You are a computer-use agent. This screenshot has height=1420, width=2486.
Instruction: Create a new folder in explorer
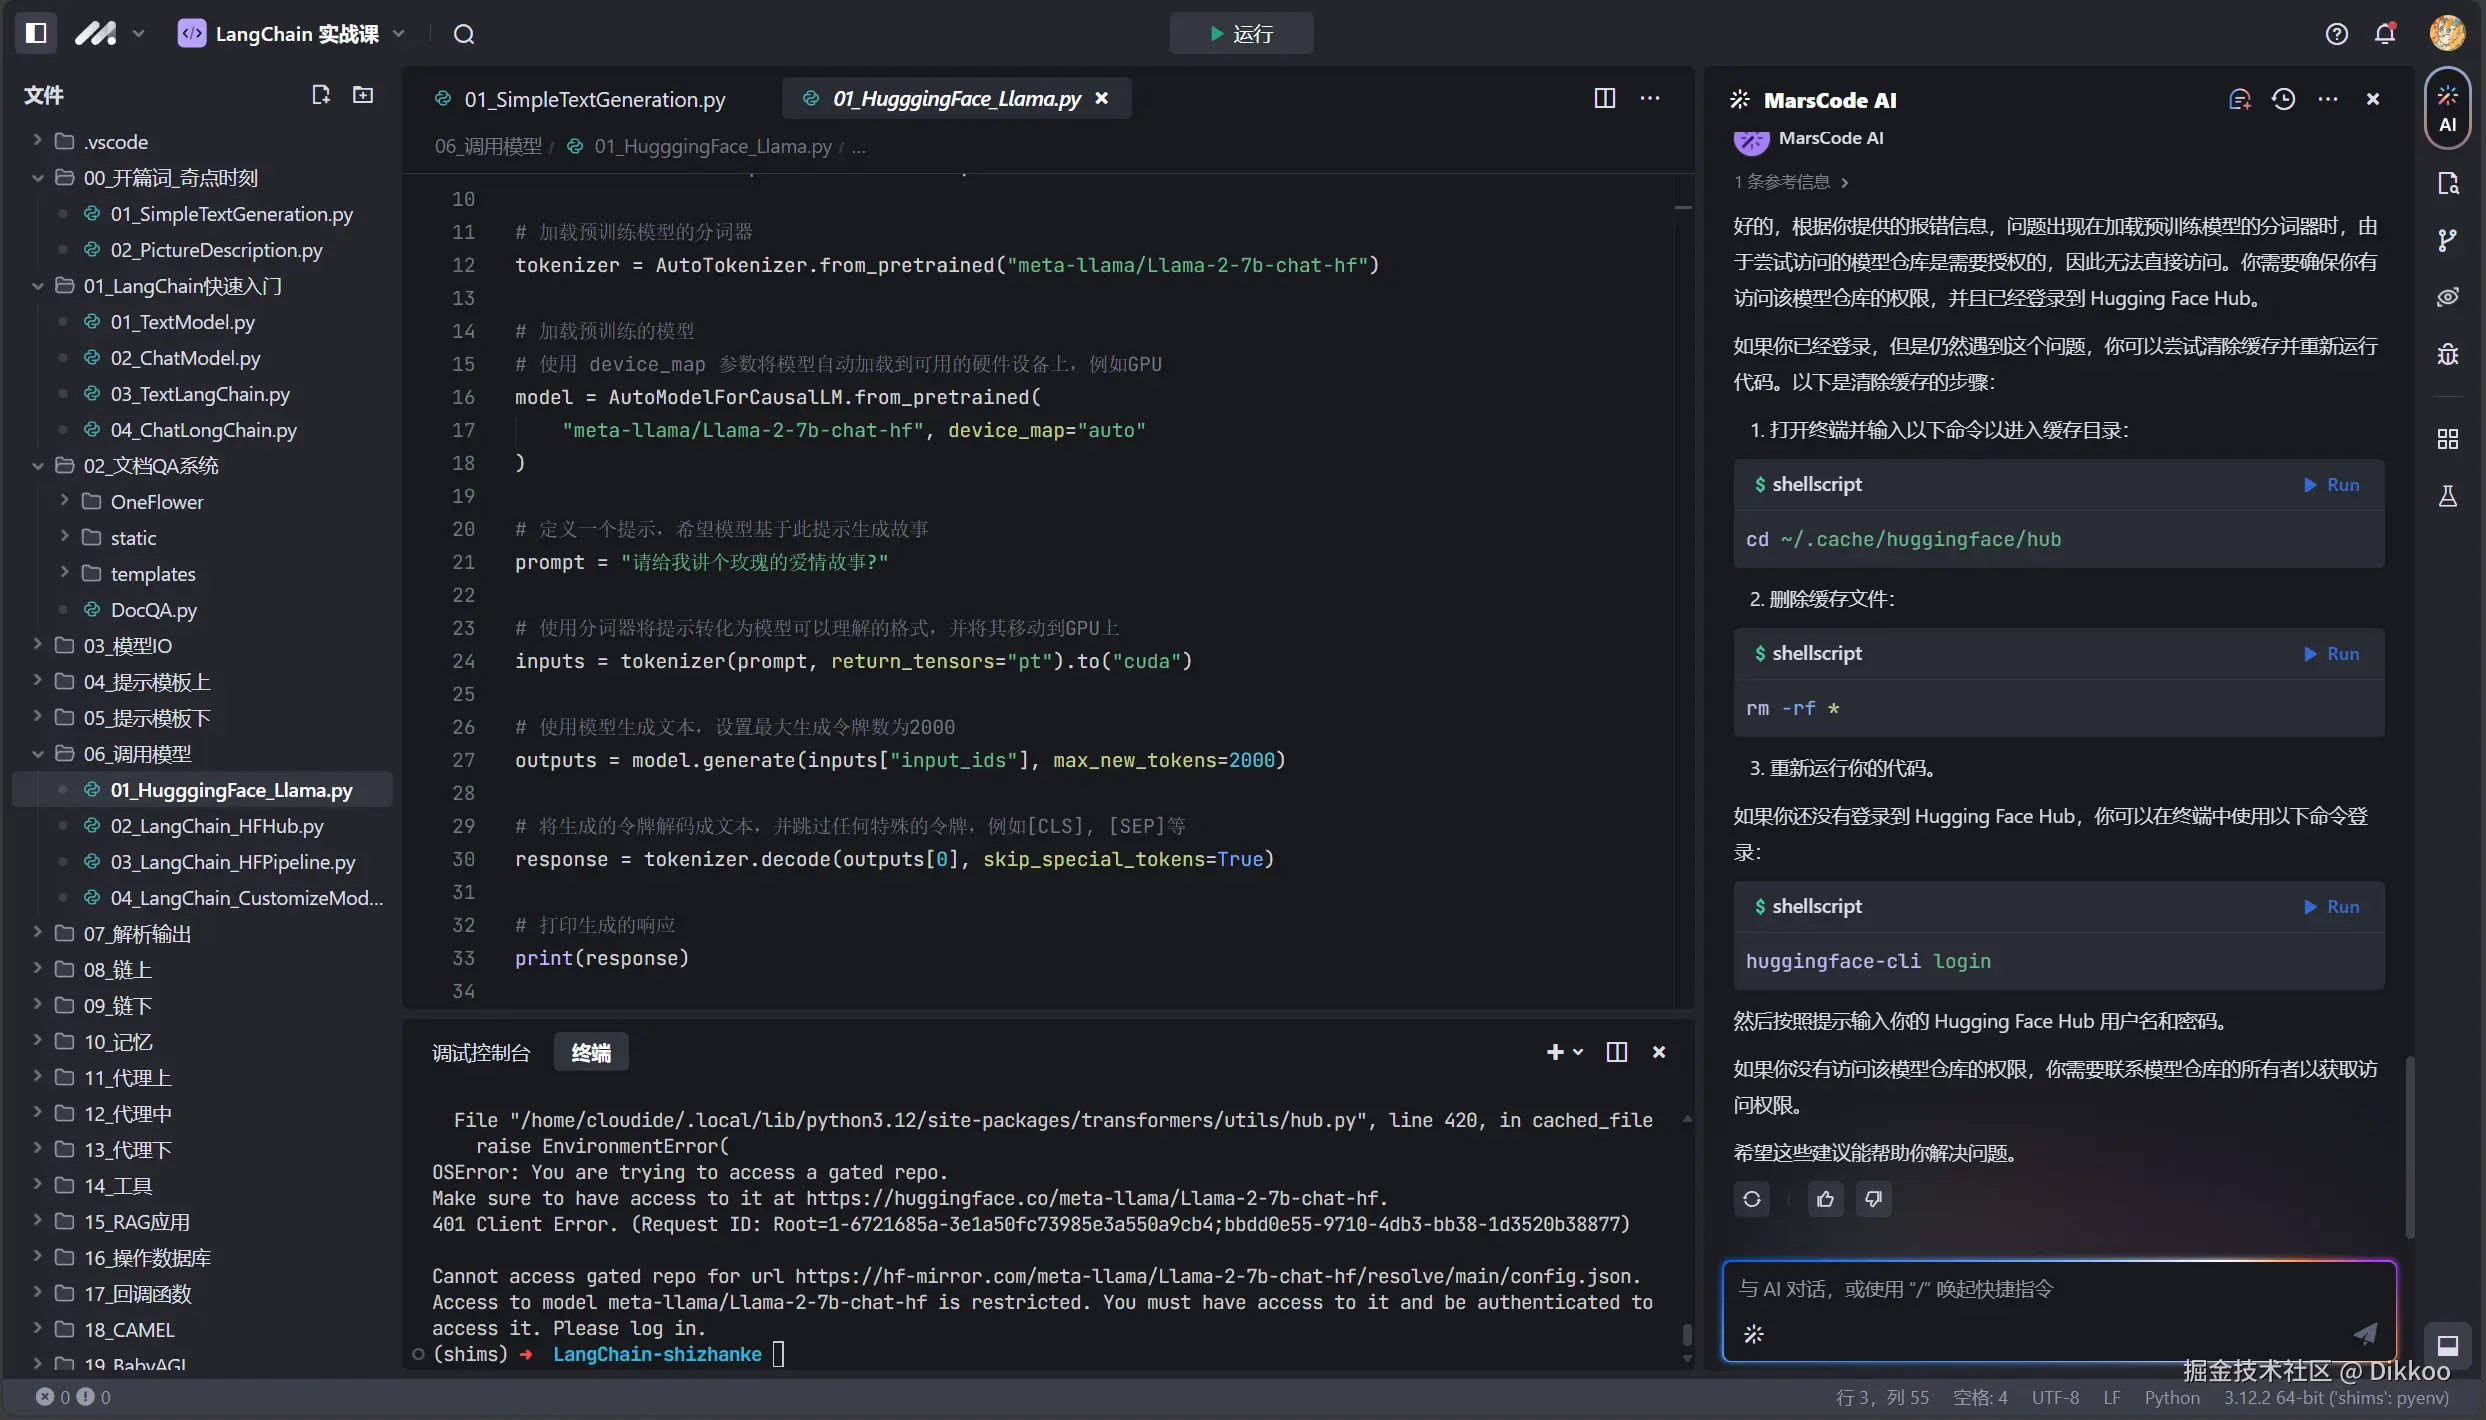[x=363, y=95]
